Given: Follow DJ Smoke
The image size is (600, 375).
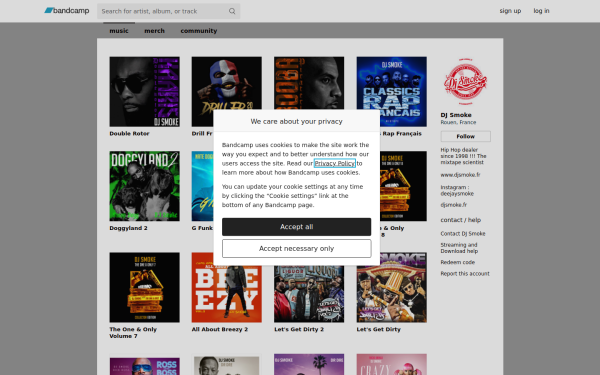Looking at the screenshot, I should [x=465, y=136].
